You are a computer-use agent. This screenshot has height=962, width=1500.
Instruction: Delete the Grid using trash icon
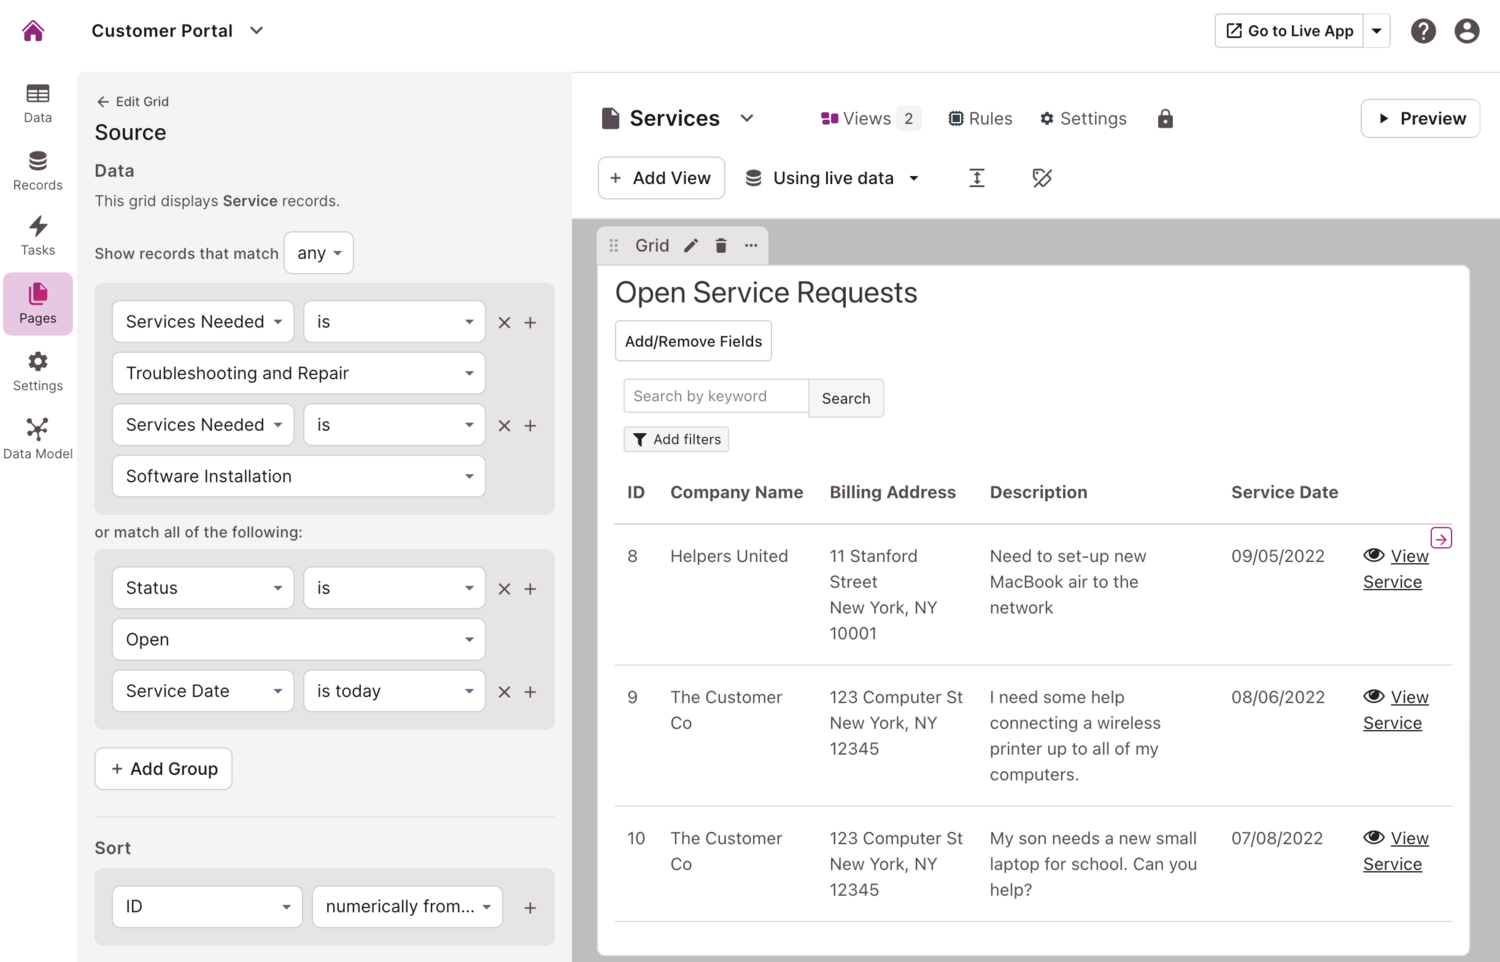(x=721, y=246)
